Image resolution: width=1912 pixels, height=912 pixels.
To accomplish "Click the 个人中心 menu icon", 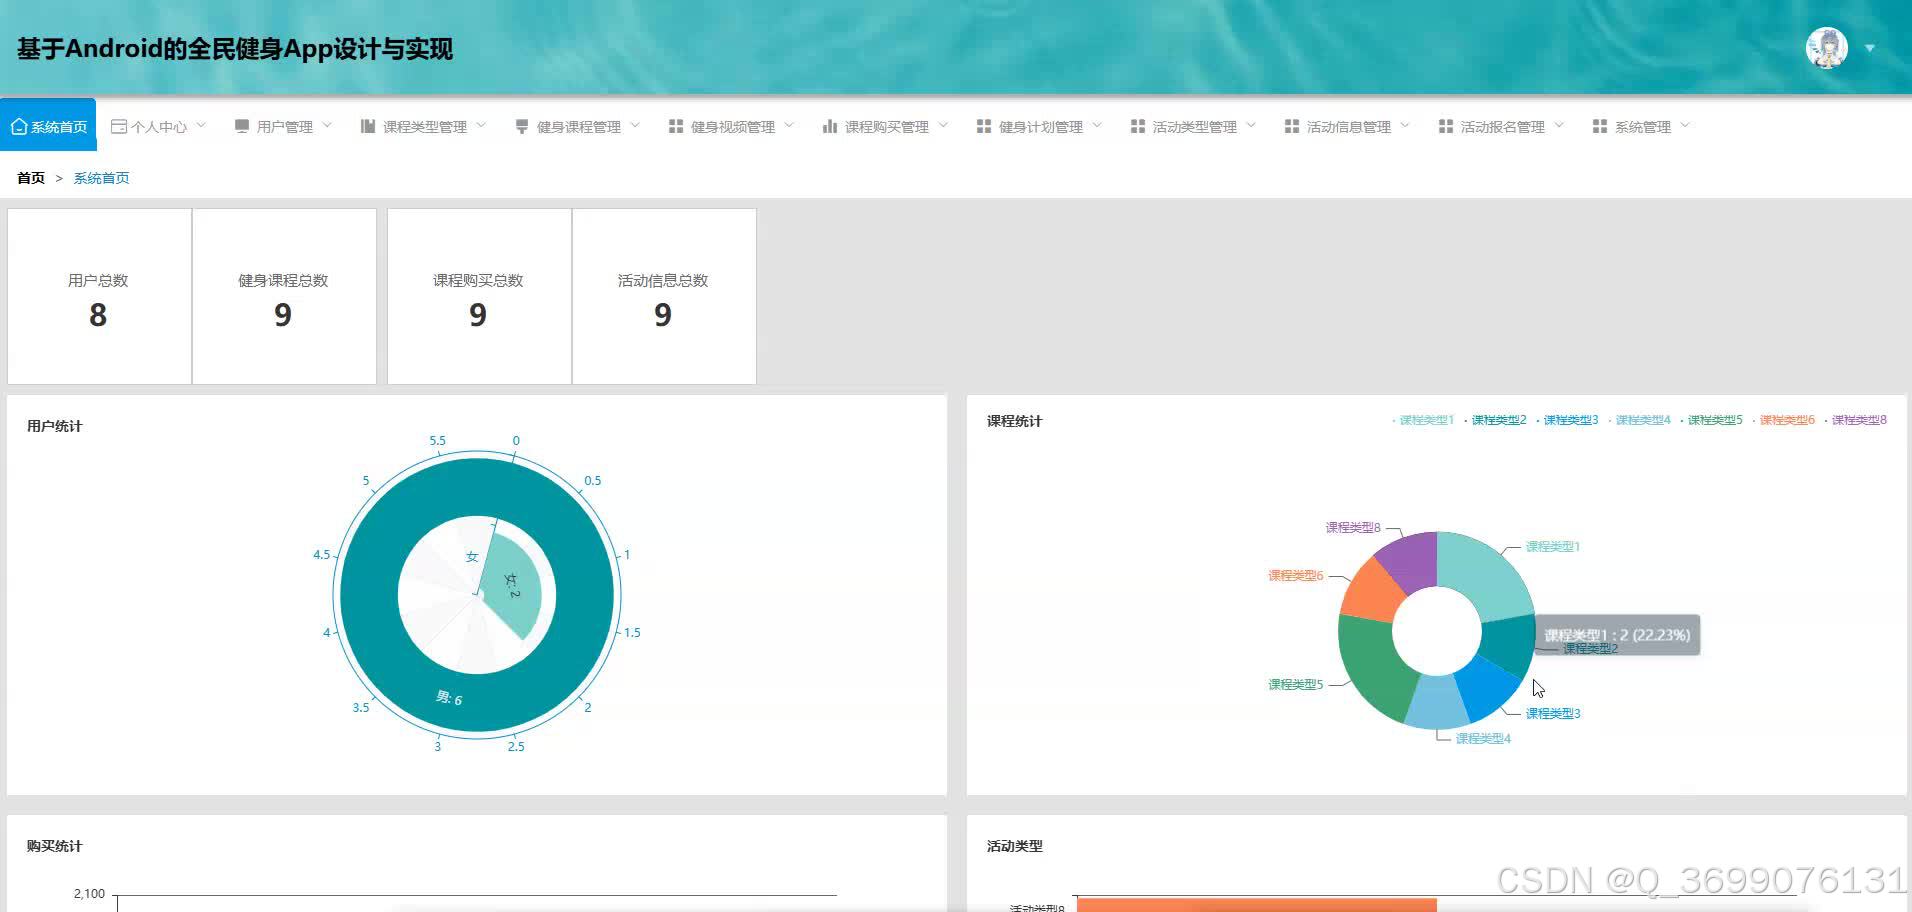I will pyautogui.click(x=118, y=126).
